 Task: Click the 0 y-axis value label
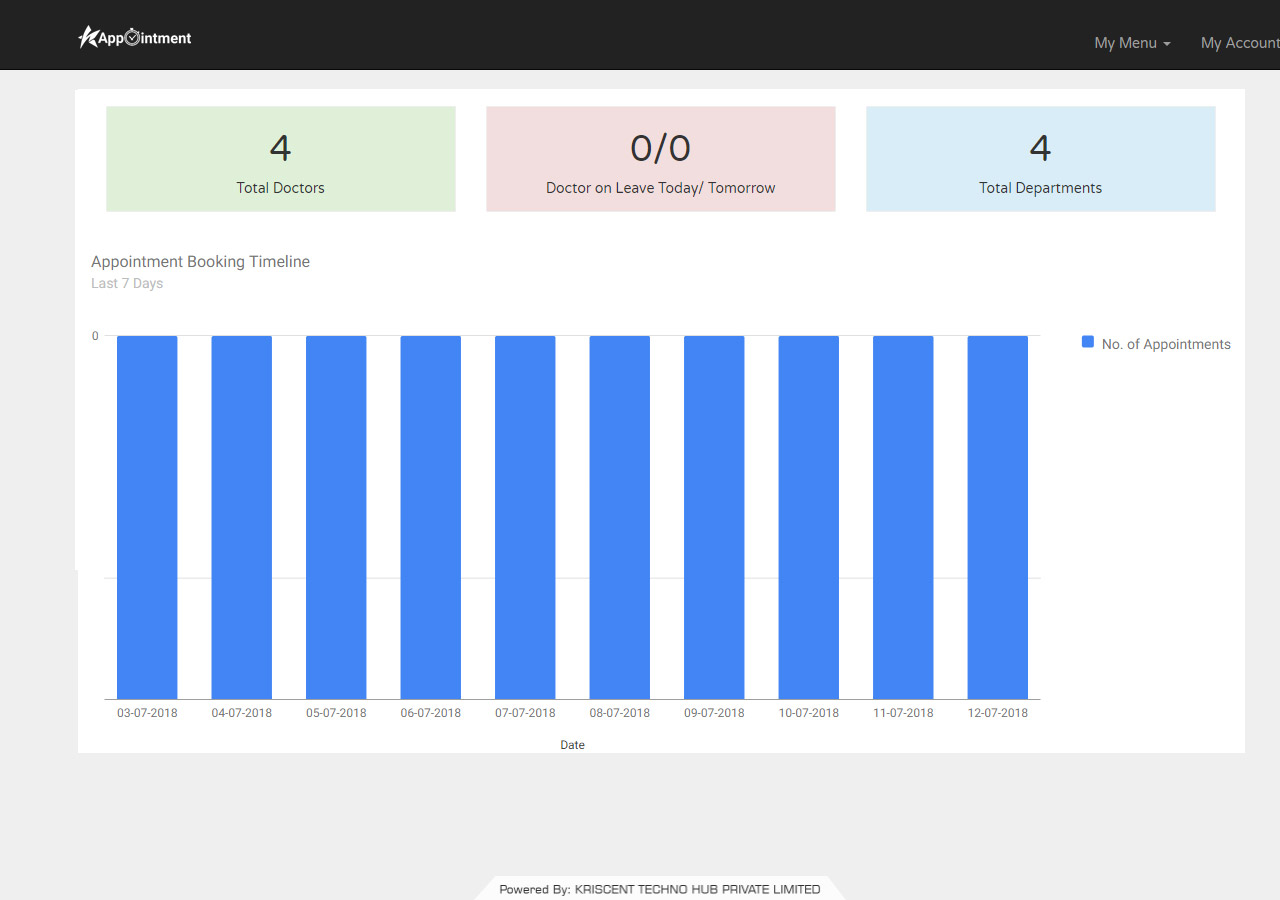point(96,336)
